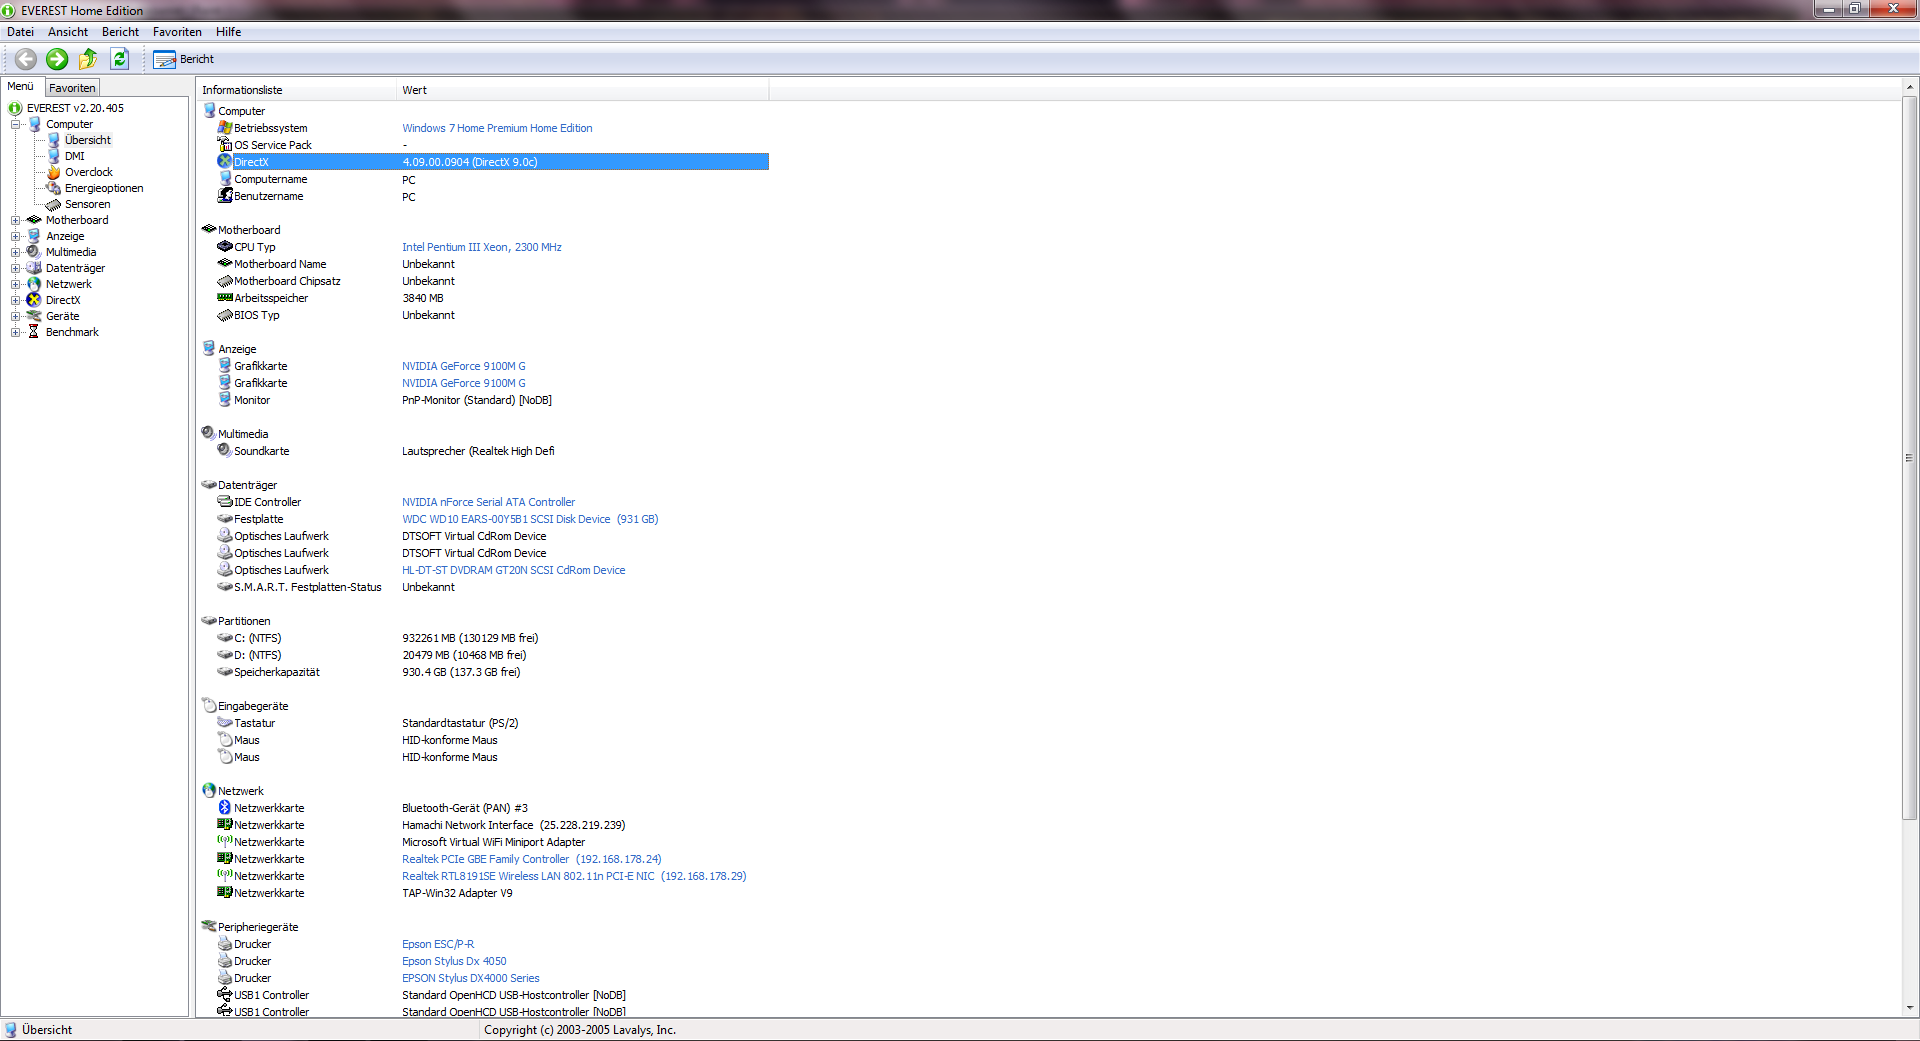
Task: Click the Netzwerk globe icon in left tree
Action: pos(34,284)
